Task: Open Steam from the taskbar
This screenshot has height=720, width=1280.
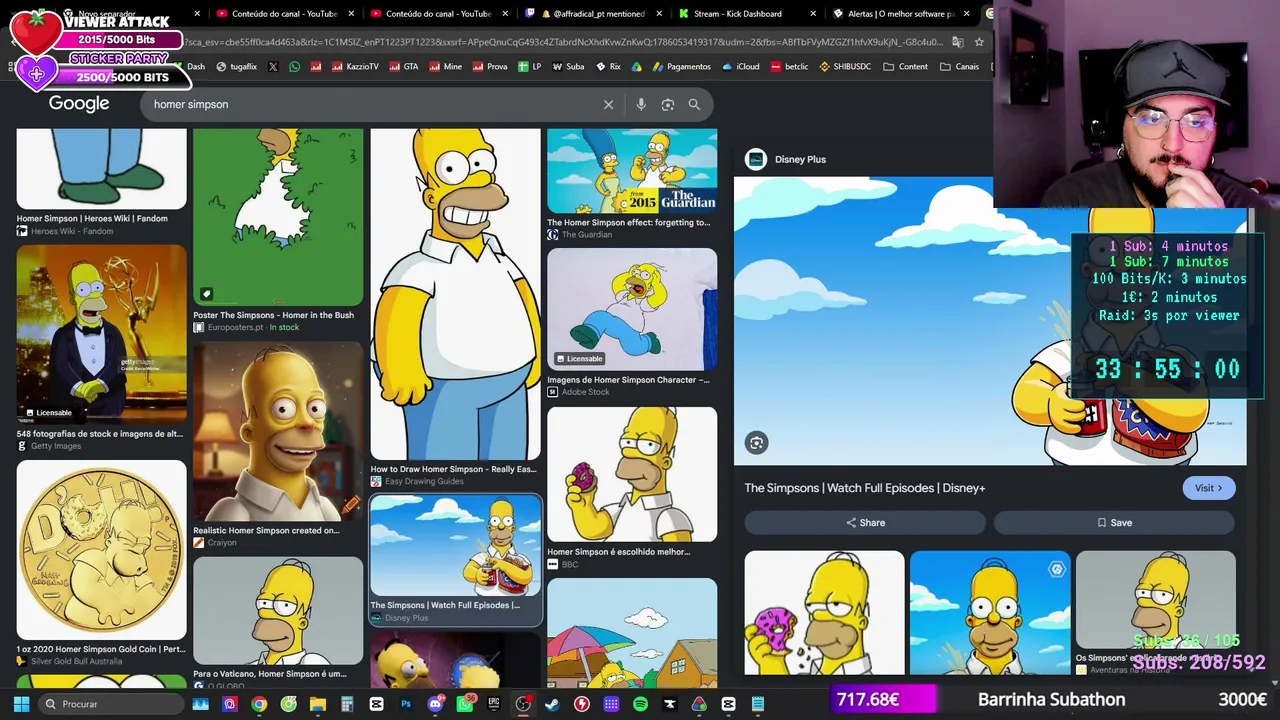Action: (552, 704)
